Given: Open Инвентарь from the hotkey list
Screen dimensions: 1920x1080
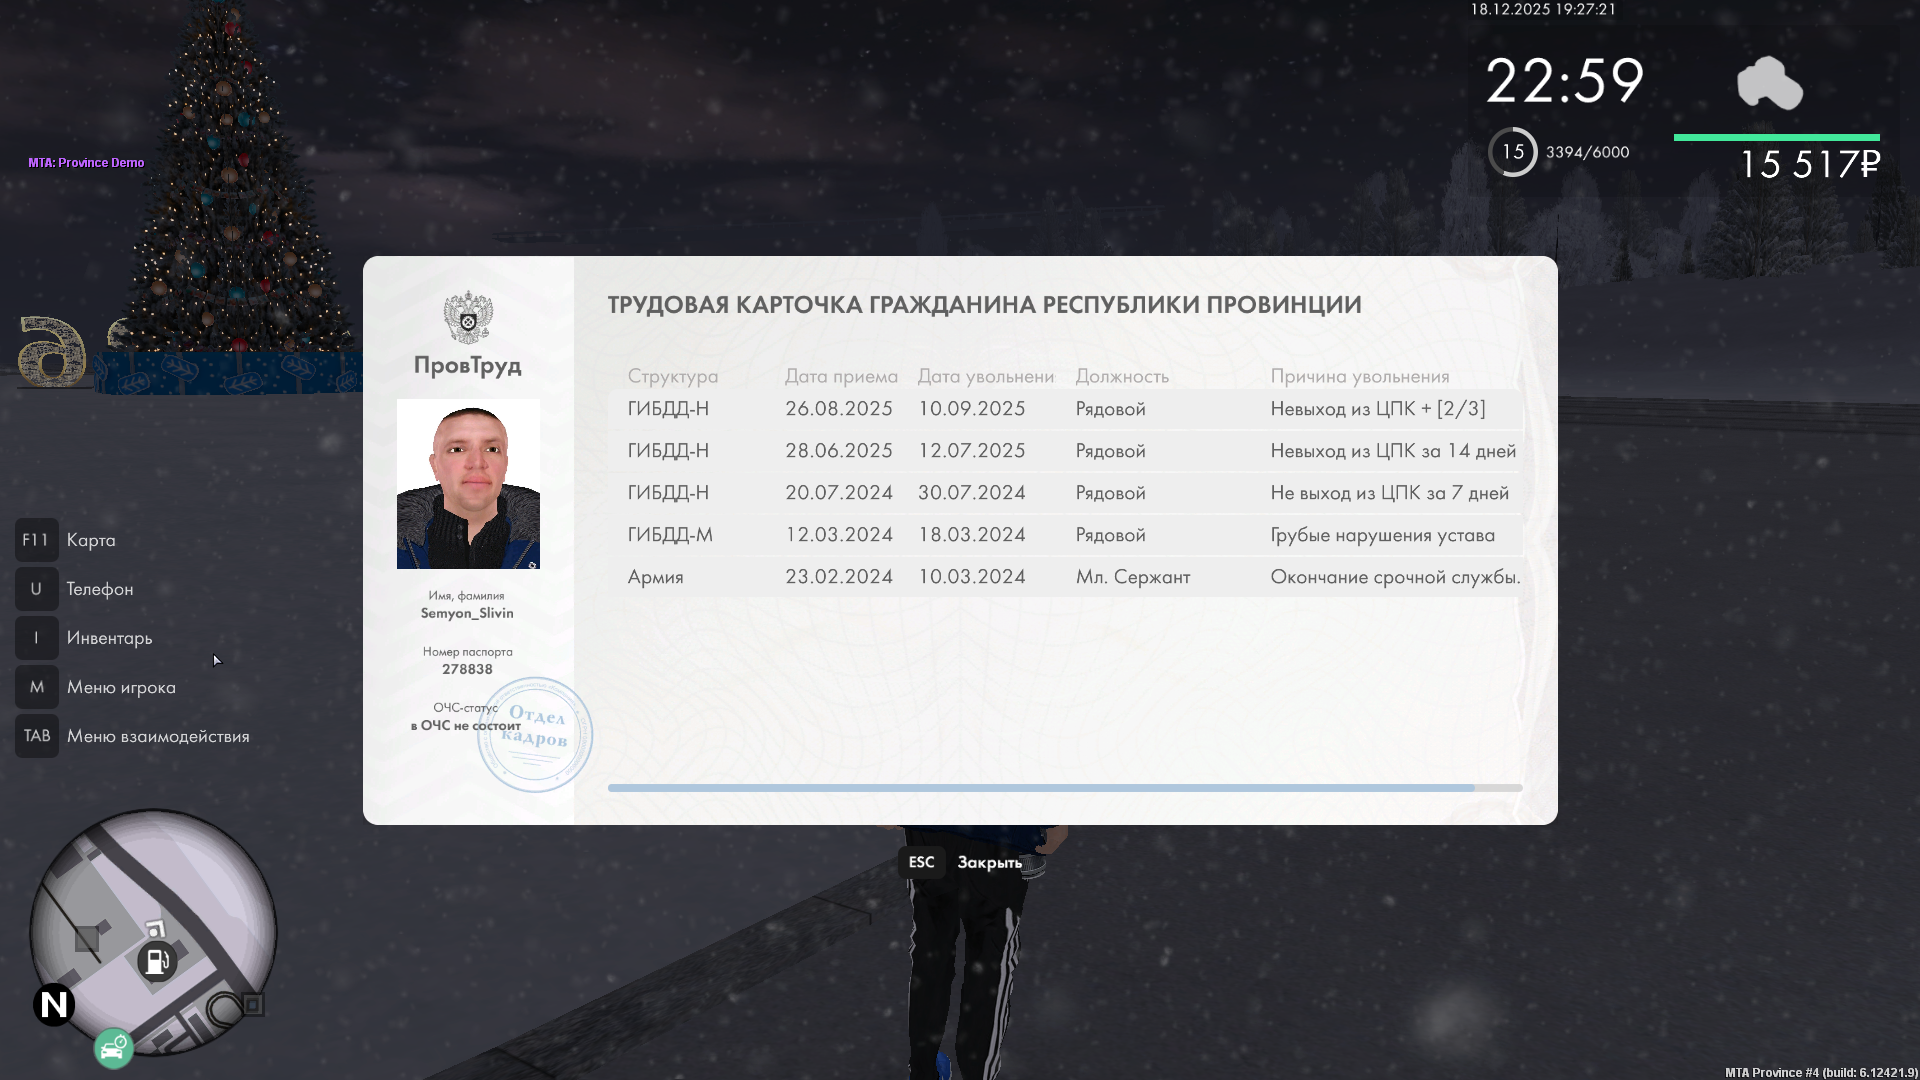Looking at the screenshot, I should point(109,638).
